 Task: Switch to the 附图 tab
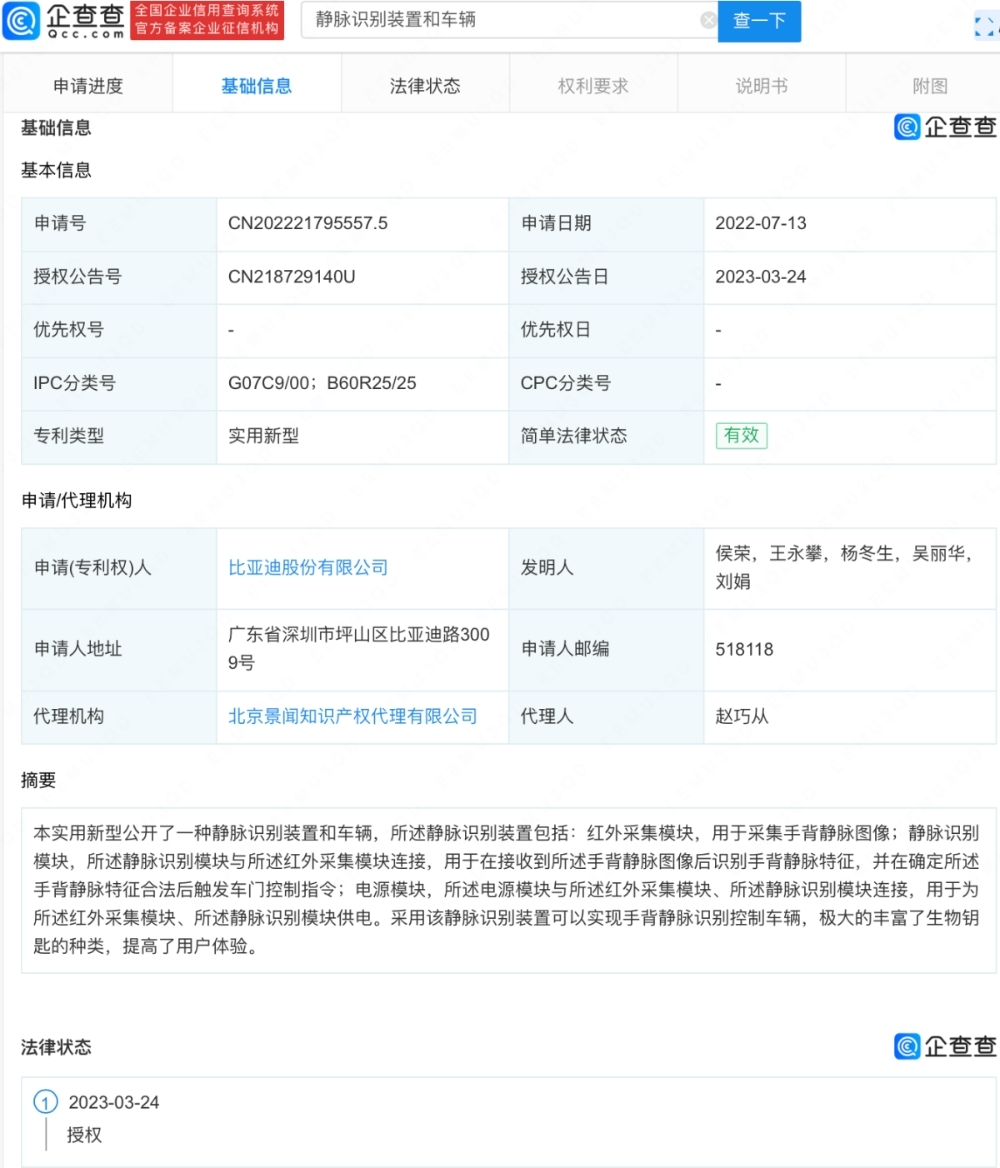(x=930, y=86)
